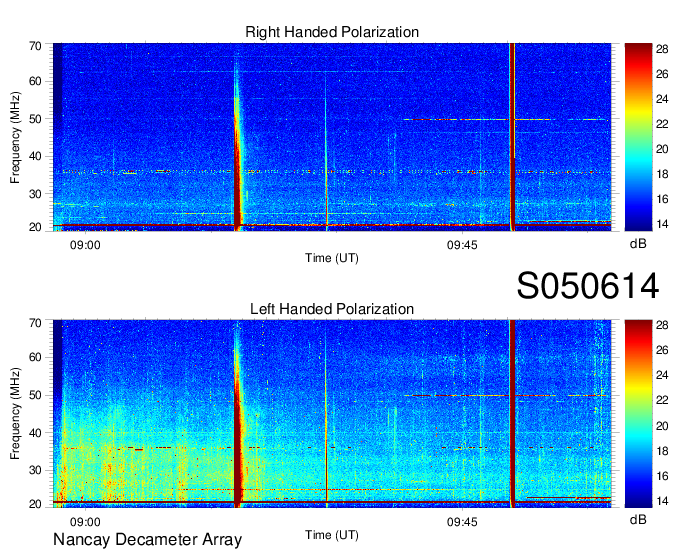The width and height of the screenshot is (680, 552).
Task: Click the "Nancay Decameter Array" caption
Action: pyautogui.click(x=147, y=539)
